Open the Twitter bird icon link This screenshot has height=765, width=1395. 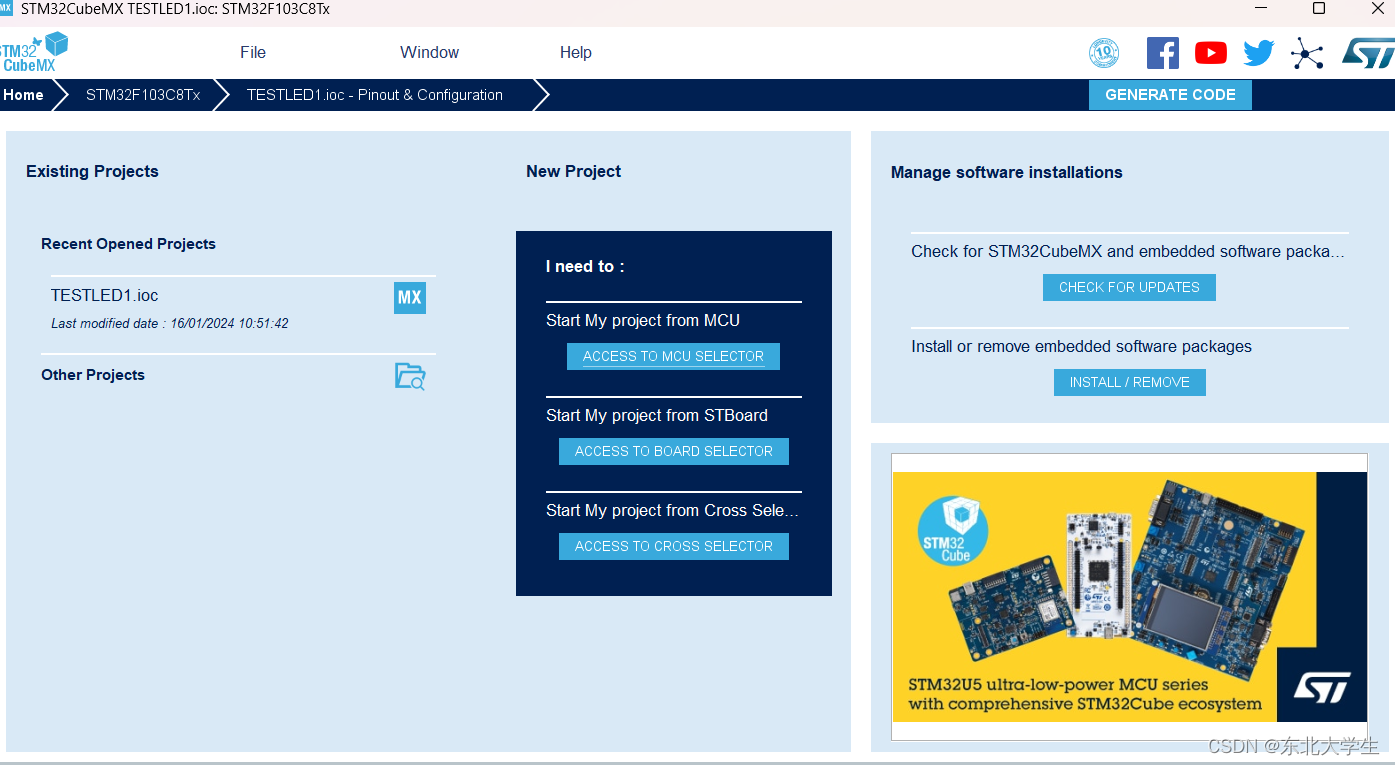1259,53
